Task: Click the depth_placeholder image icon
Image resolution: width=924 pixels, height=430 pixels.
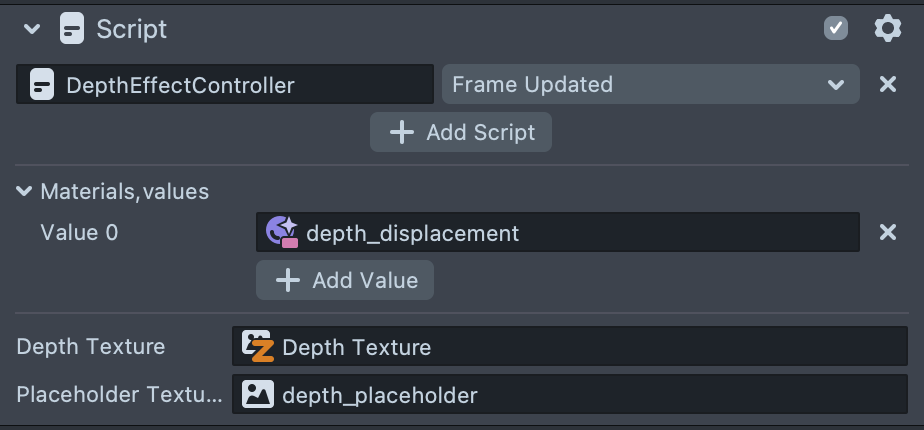Action: (258, 395)
